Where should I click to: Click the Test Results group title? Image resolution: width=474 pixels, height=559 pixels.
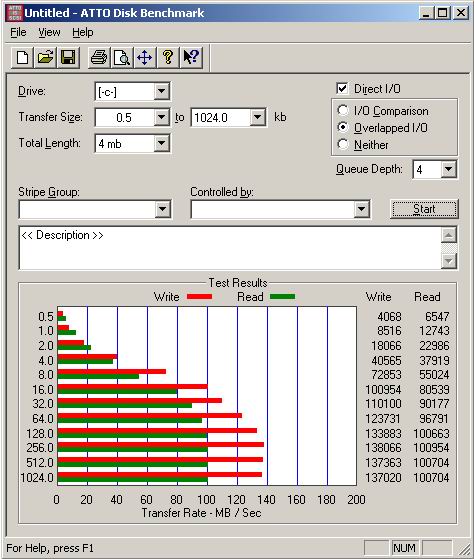click(238, 283)
